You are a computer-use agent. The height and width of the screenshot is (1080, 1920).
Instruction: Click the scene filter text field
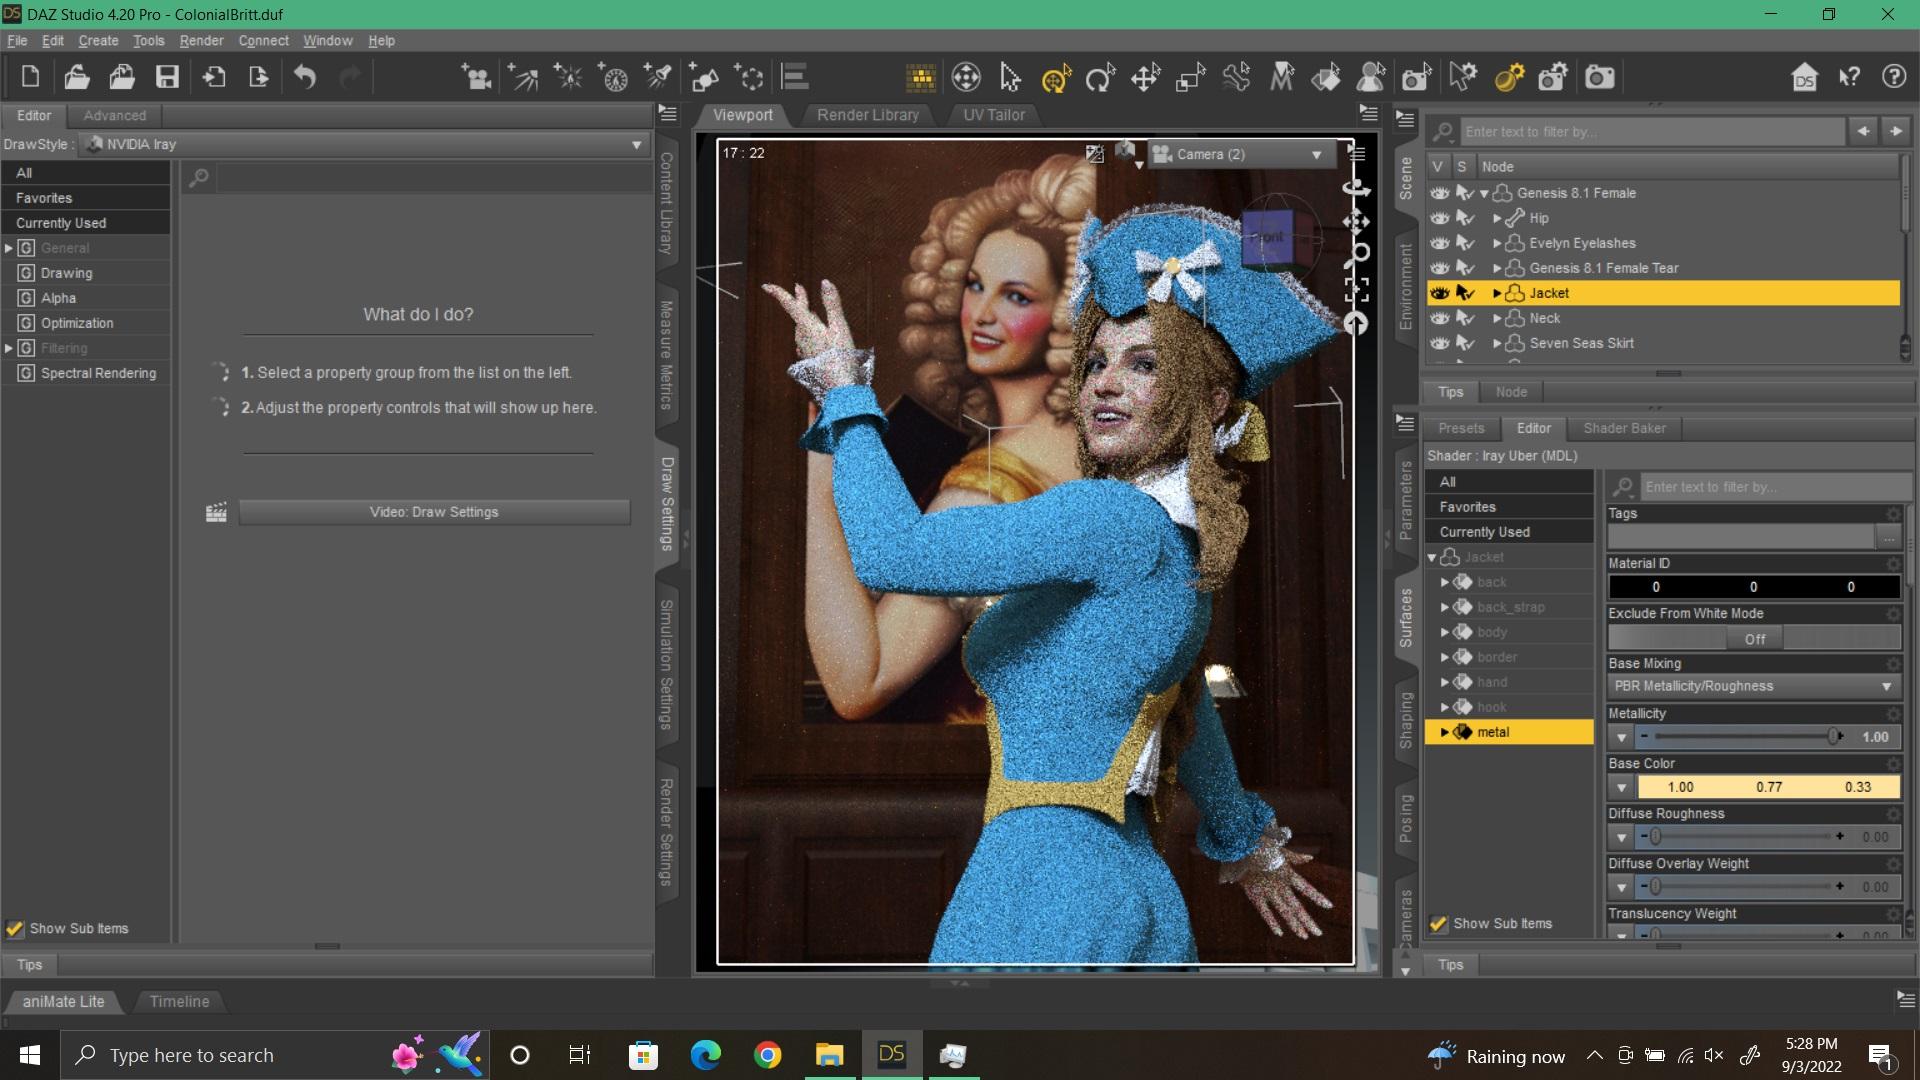click(x=1650, y=132)
